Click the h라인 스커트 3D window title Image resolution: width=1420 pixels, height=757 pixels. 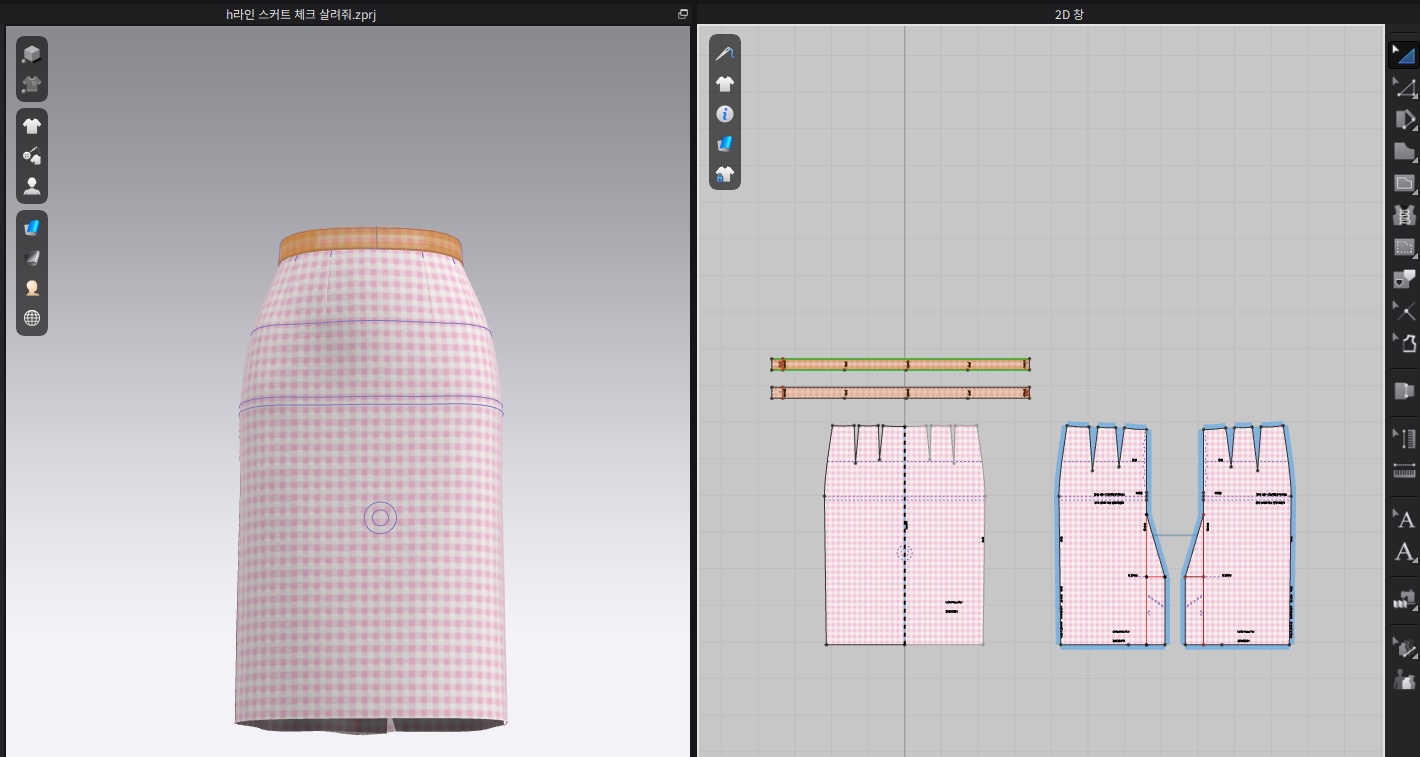(x=300, y=14)
